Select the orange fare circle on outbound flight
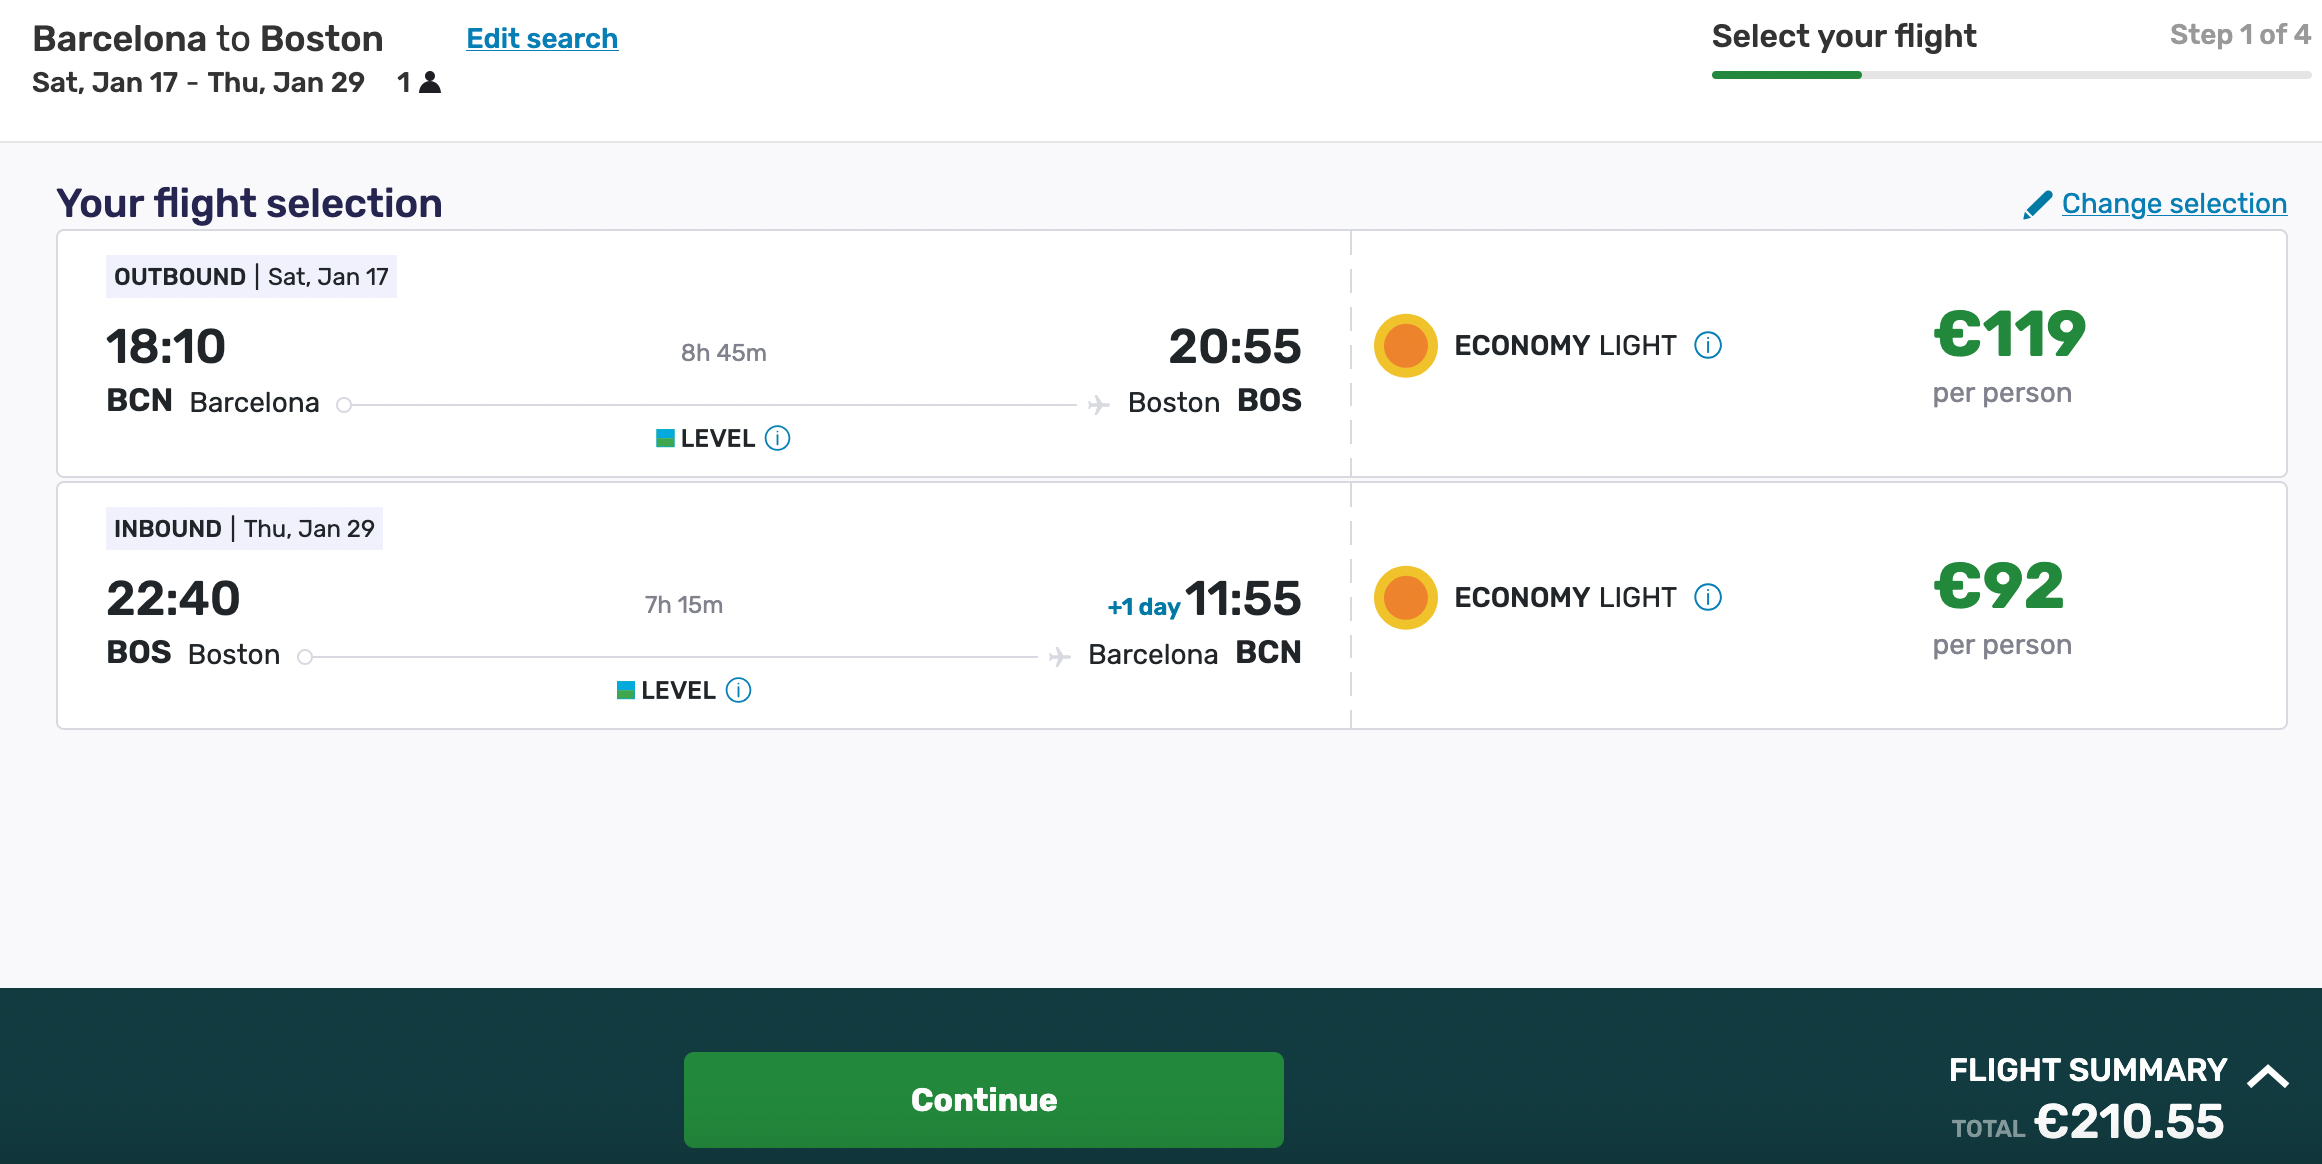Image resolution: width=2322 pixels, height=1164 pixels. pos(1405,345)
